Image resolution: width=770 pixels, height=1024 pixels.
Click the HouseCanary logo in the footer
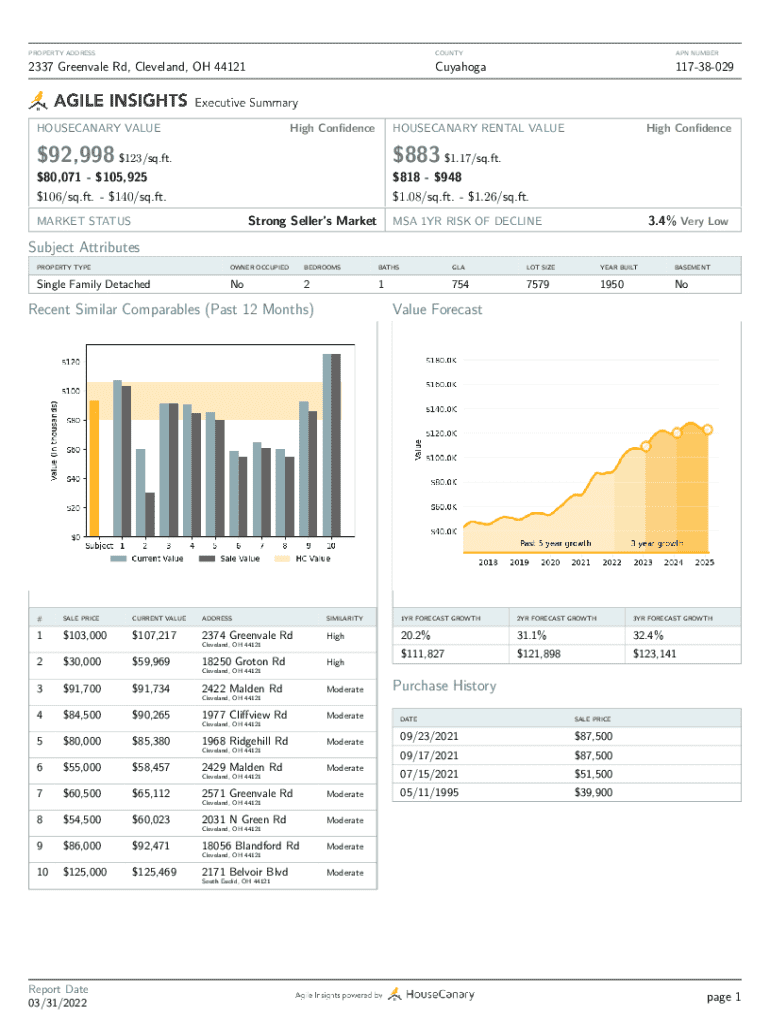click(x=432, y=994)
